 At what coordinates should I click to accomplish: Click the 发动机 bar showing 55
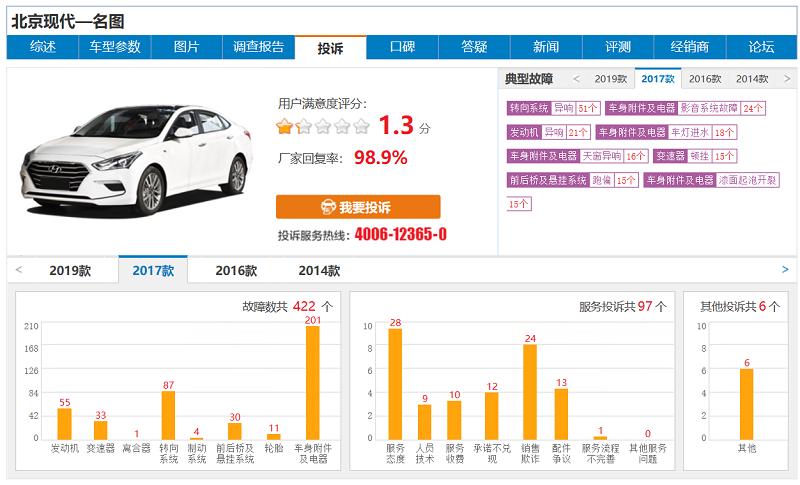tap(65, 424)
